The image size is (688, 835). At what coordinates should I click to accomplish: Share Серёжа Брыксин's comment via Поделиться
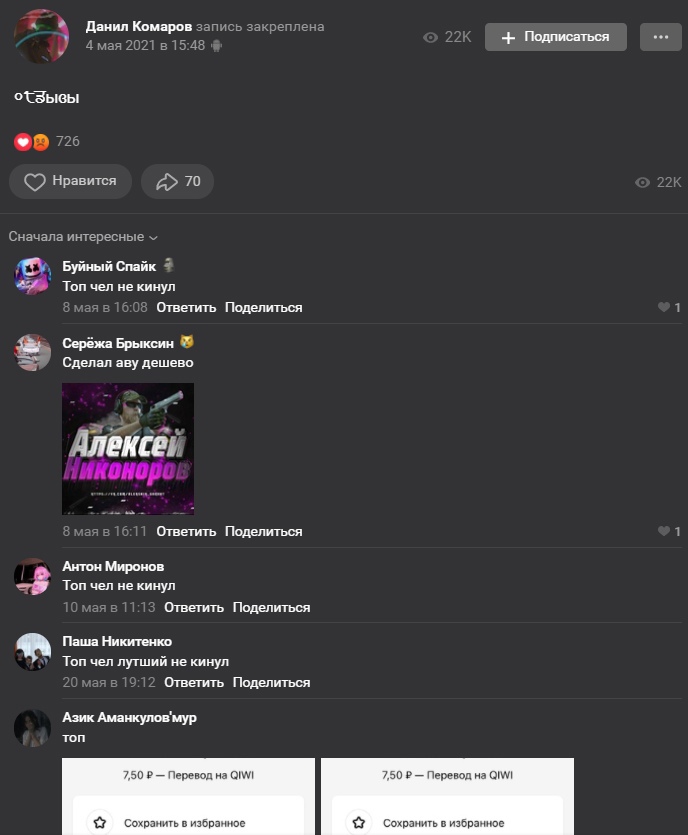coord(264,531)
